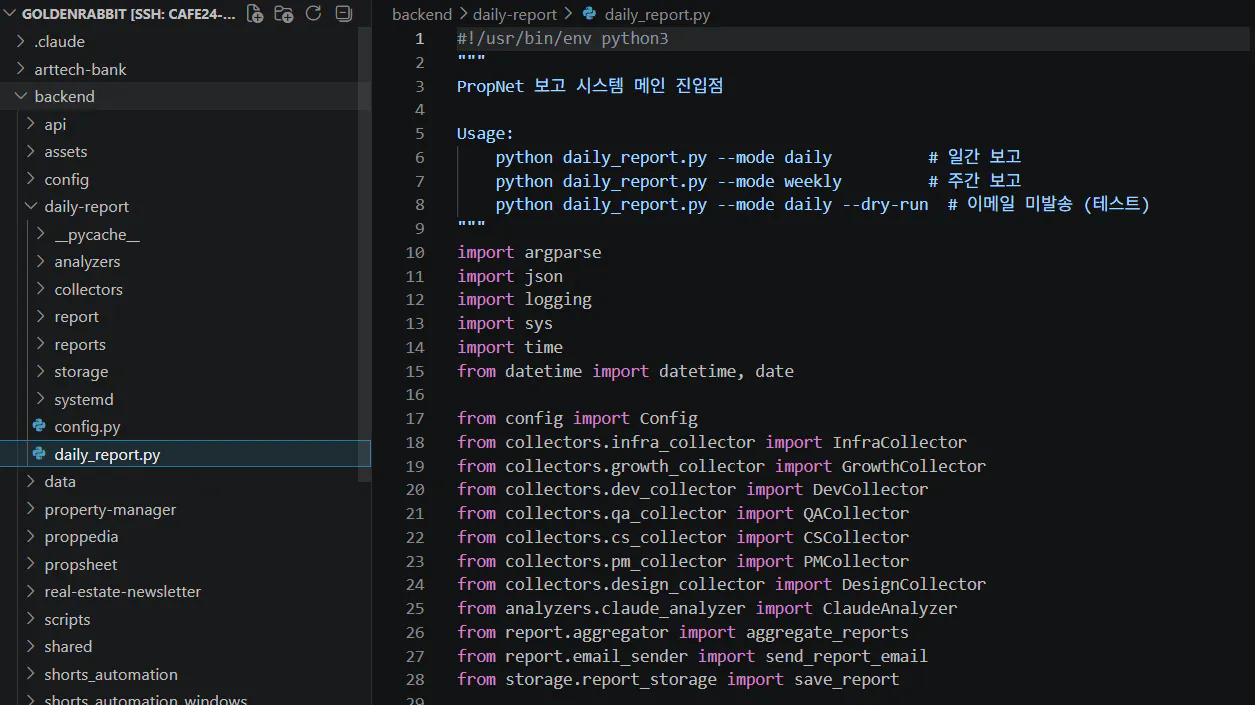Click the 'ClaudeAnalyzer' identifier
Image resolution: width=1255 pixels, height=705 pixels.
point(890,608)
